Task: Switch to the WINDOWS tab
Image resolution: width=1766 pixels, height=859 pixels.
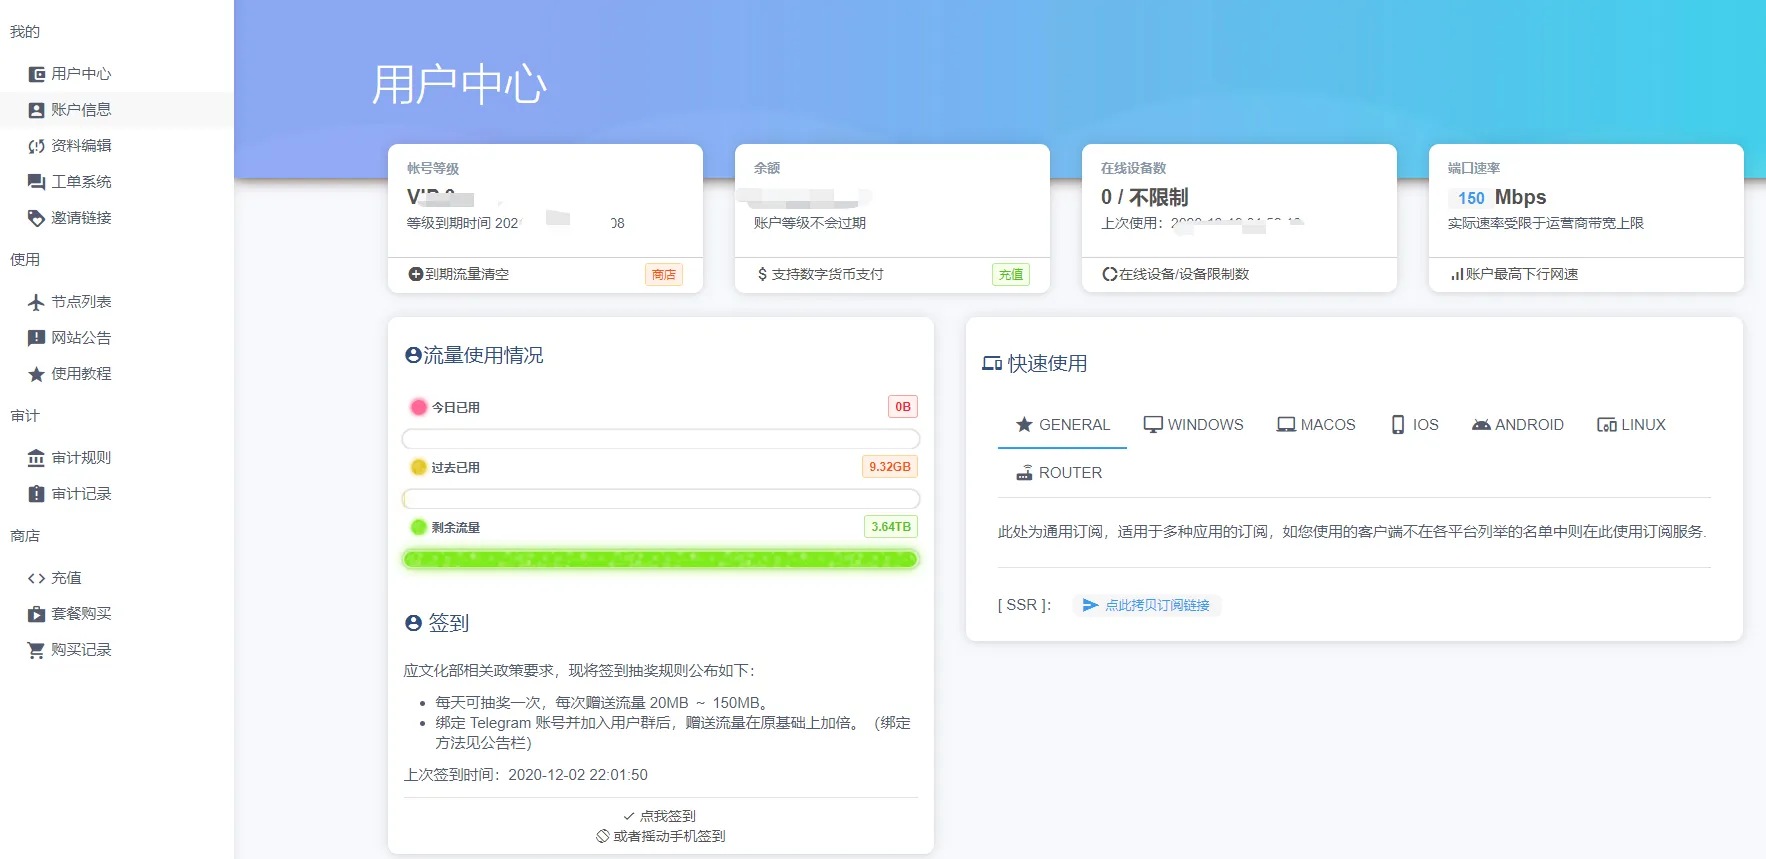Action: pyautogui.click(x=1194, y=425)
